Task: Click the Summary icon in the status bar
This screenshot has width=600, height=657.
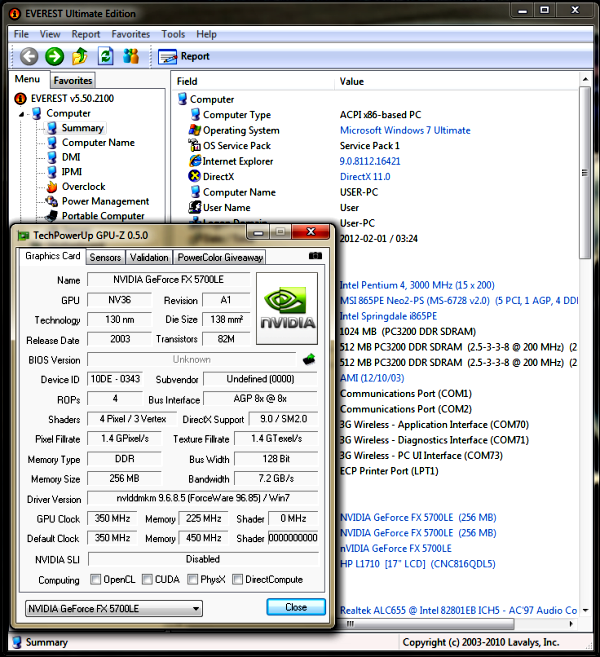Action: tap(17, 642)
